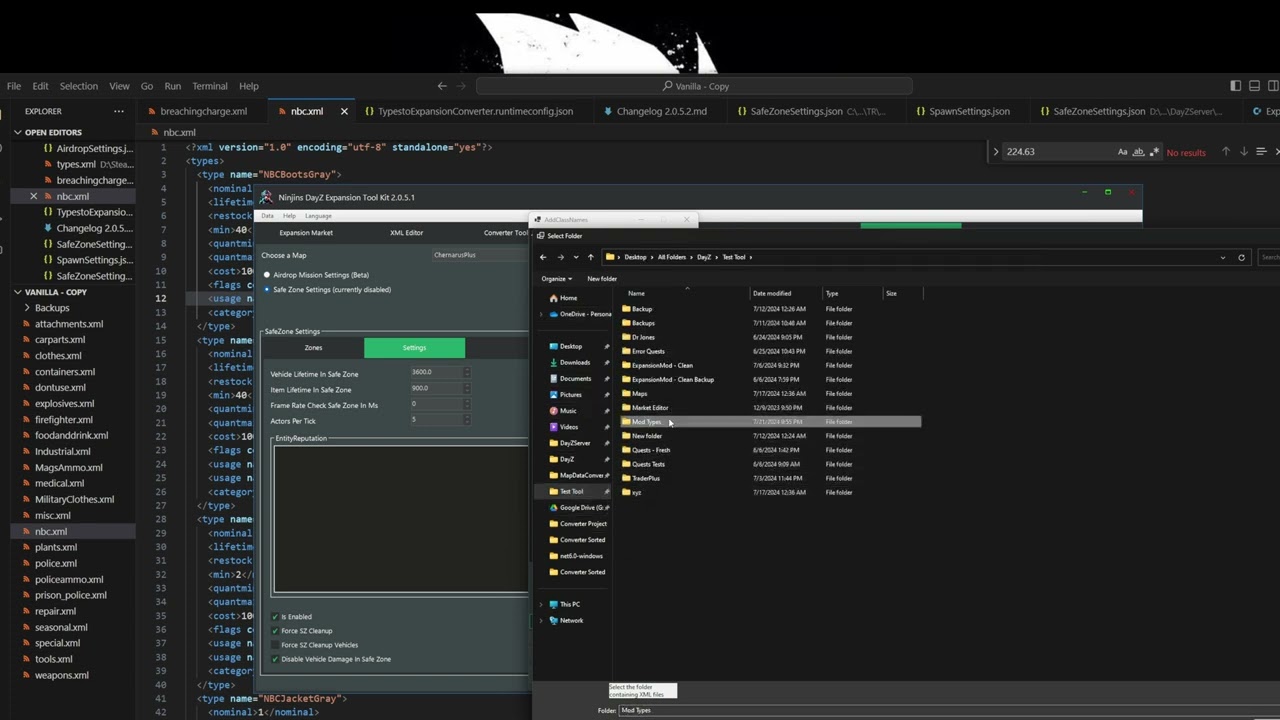Screen dimensions: 1280x720
Task: Open the xyz folder
Action: point(636,492)
